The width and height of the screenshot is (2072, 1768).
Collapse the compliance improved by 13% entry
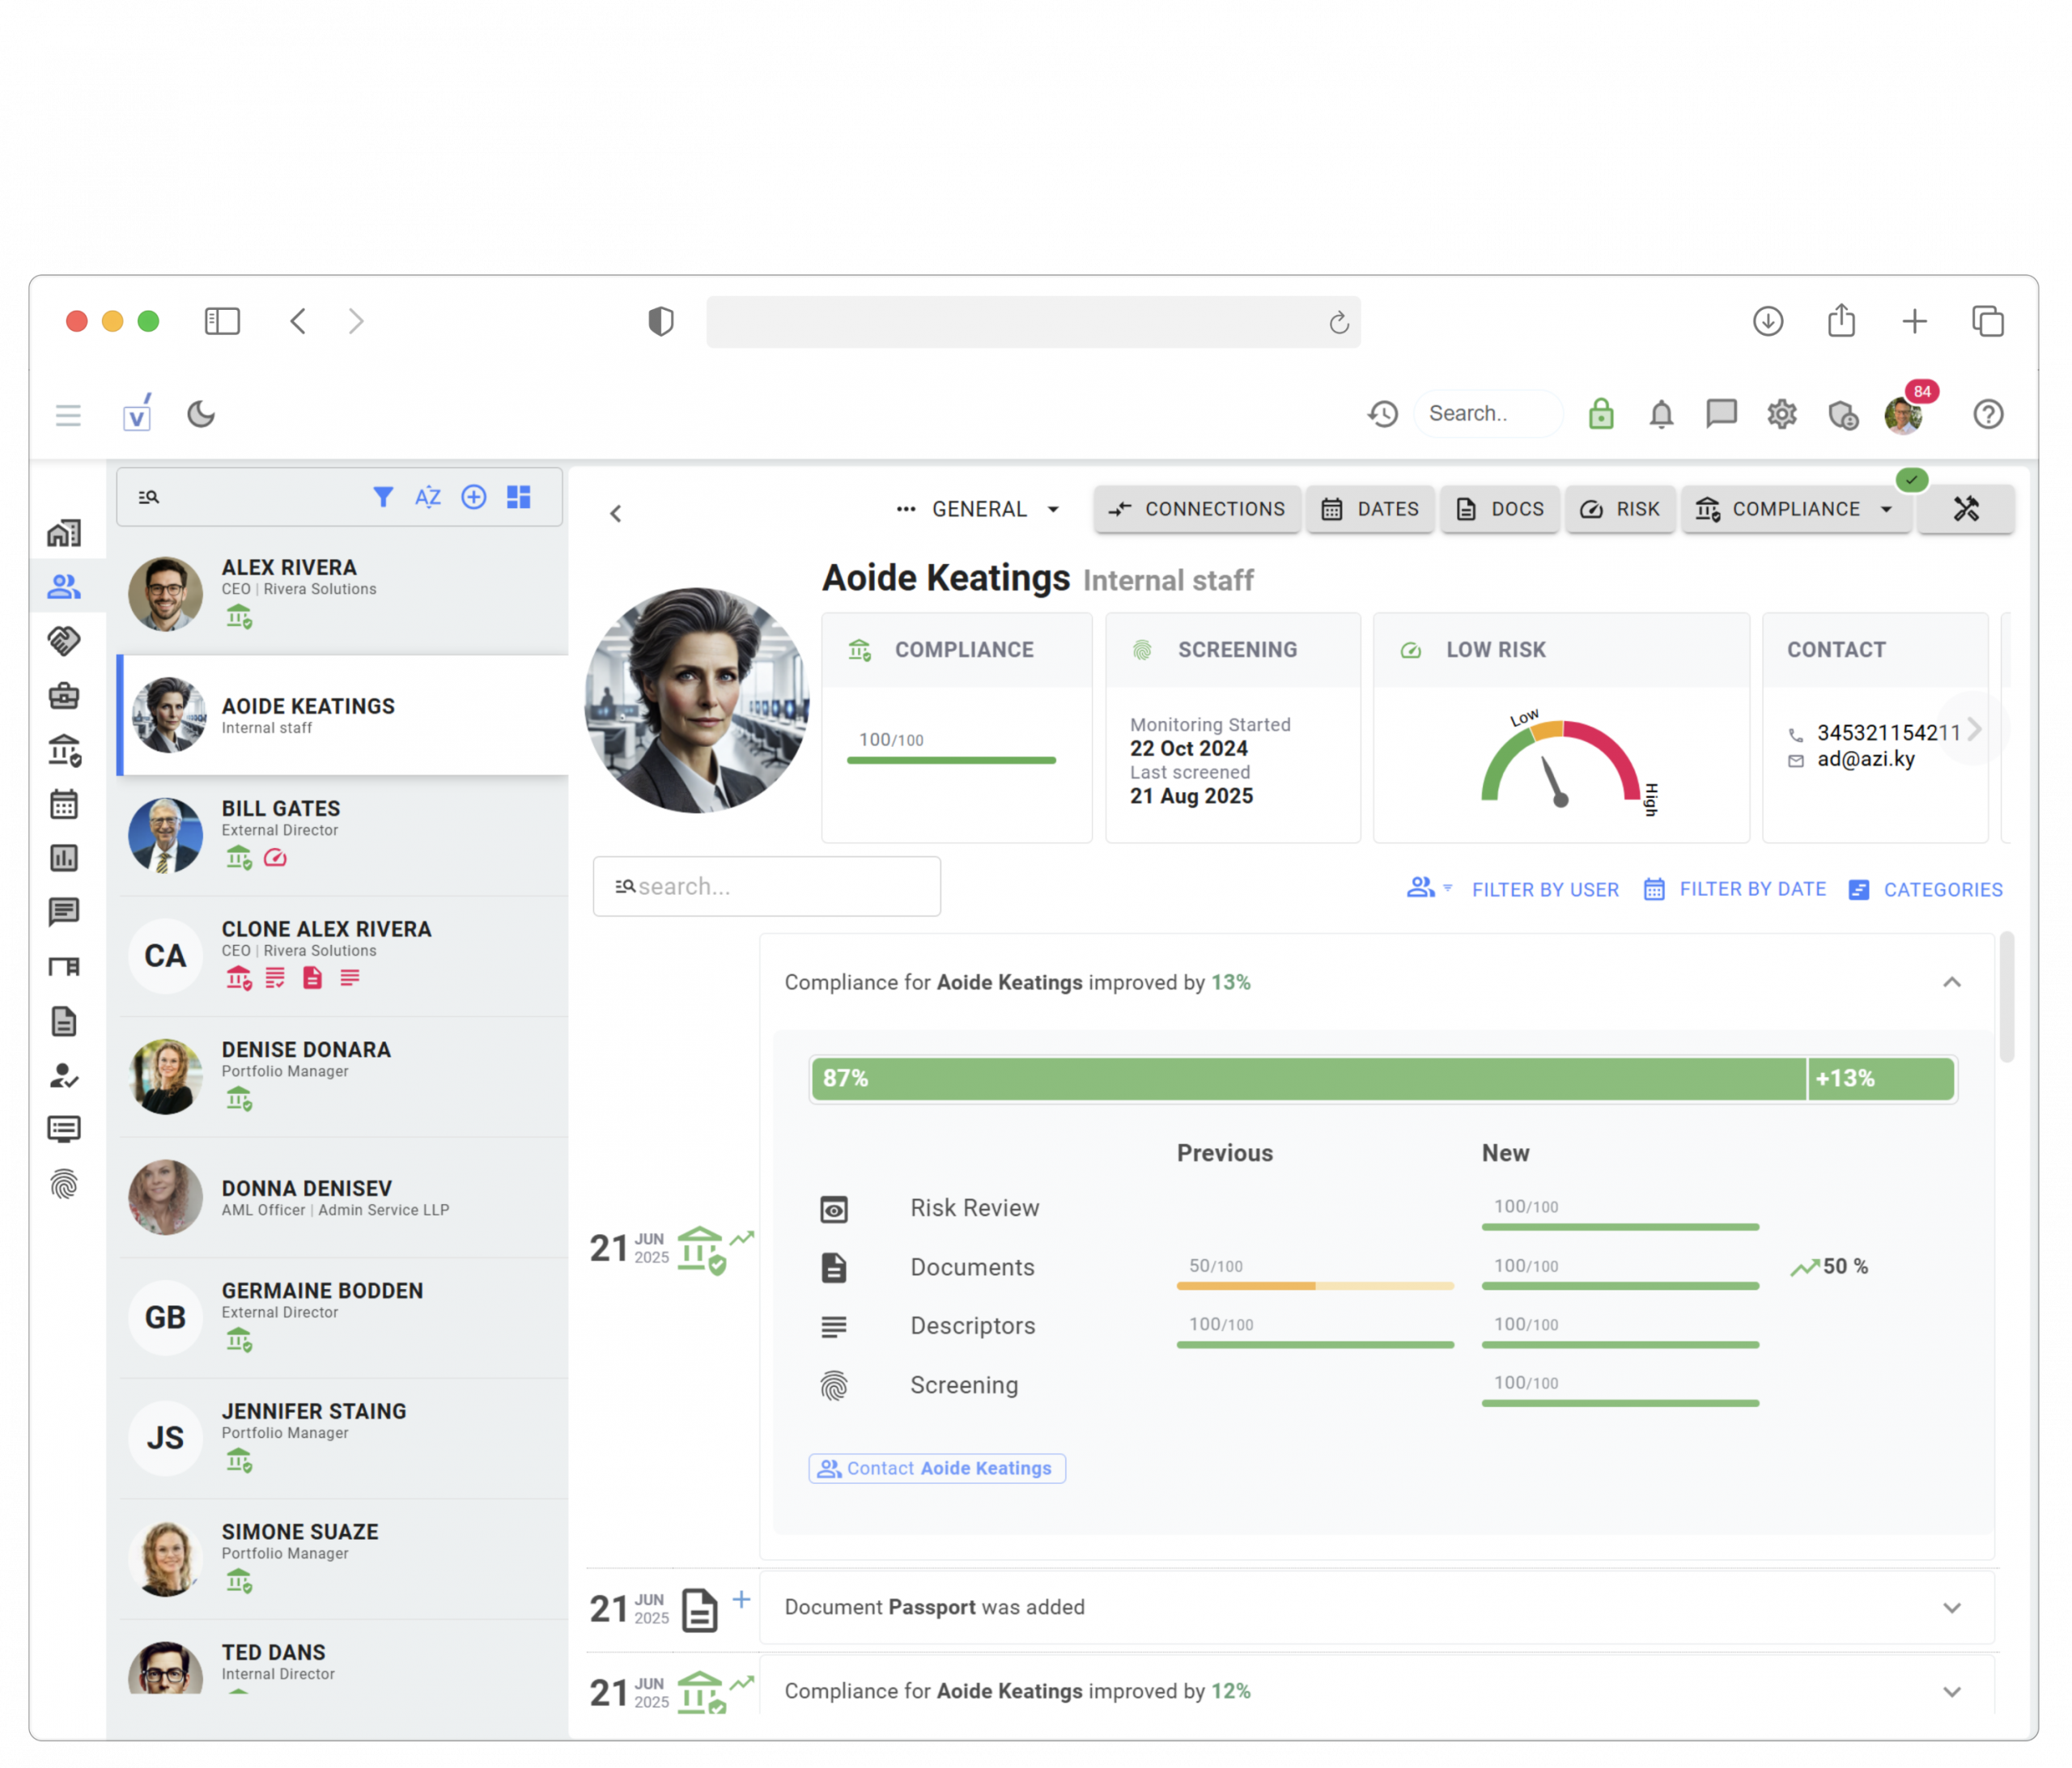click(1951, 982)
